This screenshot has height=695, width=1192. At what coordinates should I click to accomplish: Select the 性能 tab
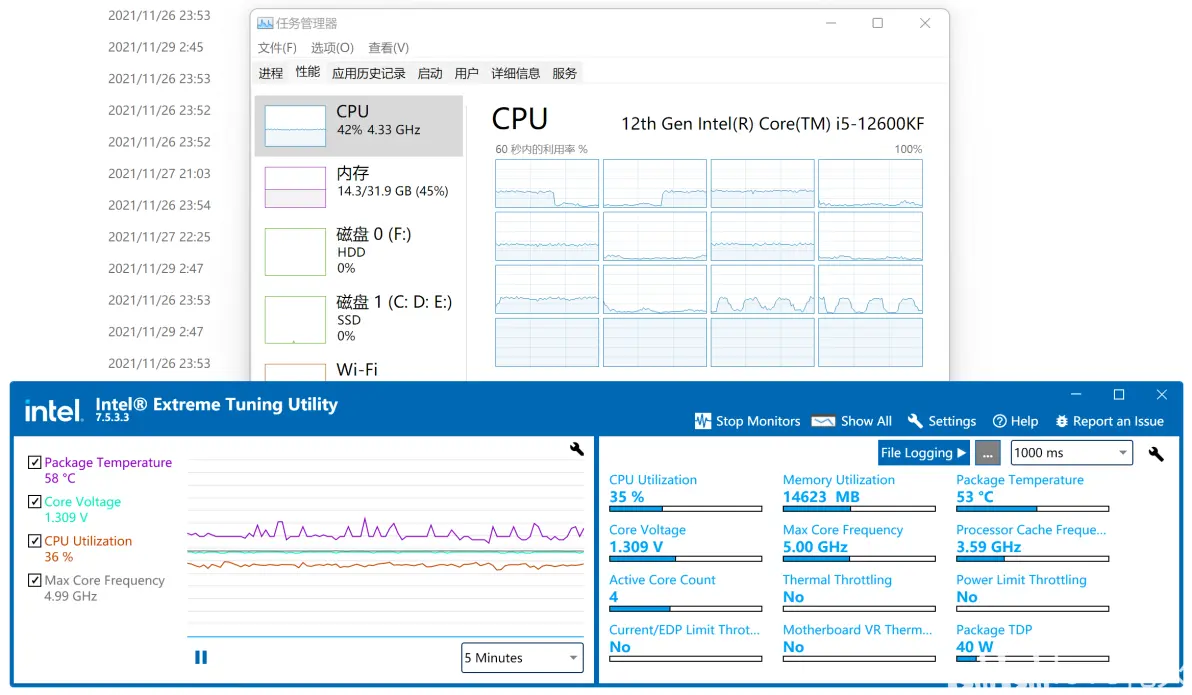pyautogui.click(x=308, y=72)
